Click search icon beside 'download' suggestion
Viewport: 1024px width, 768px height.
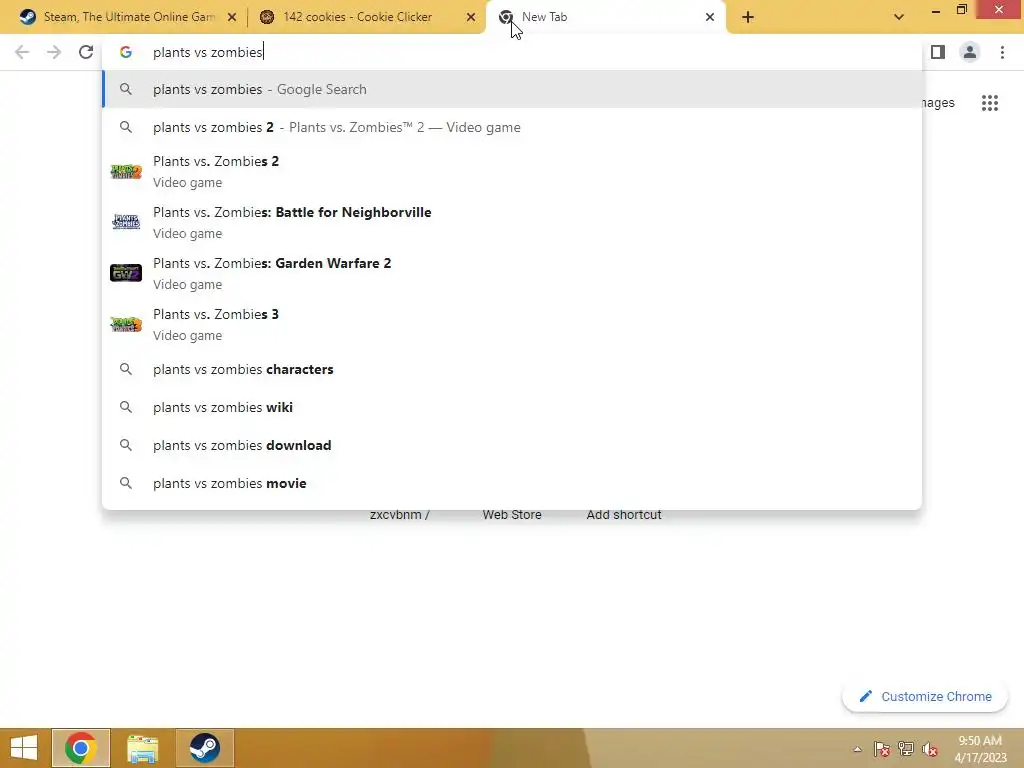tap(126, 445)
